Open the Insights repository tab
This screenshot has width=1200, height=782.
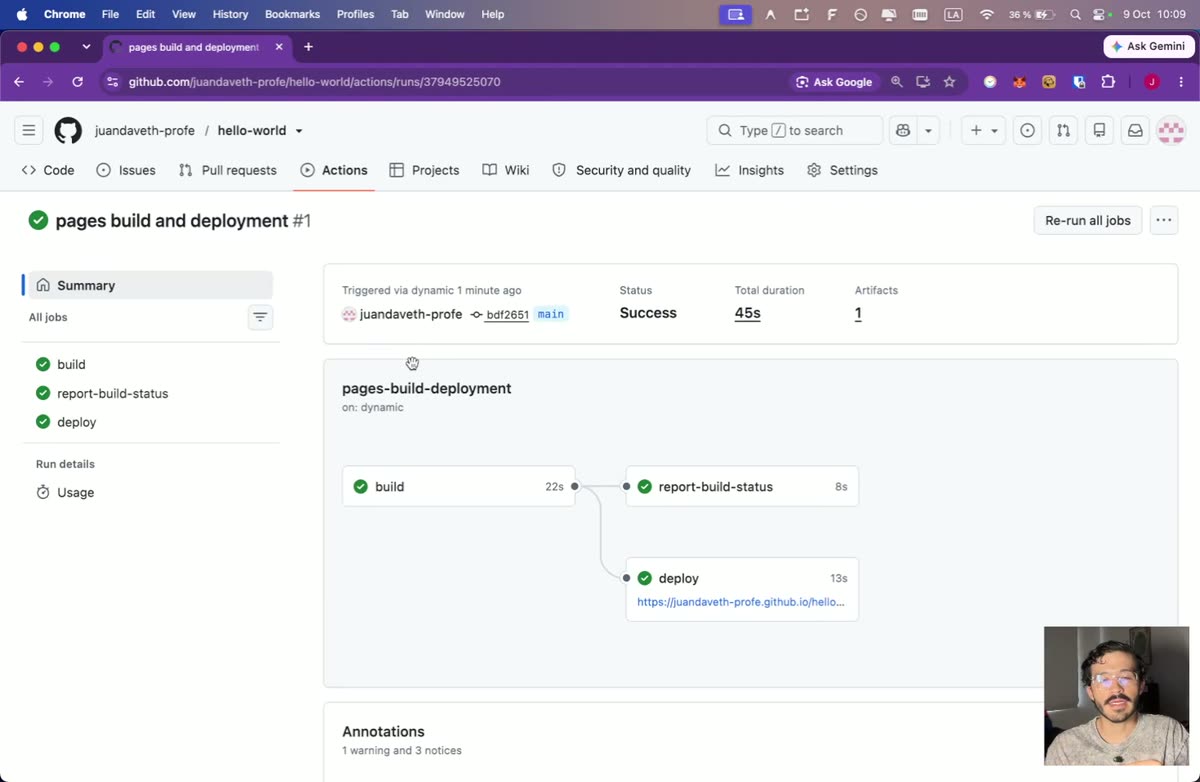750,170
